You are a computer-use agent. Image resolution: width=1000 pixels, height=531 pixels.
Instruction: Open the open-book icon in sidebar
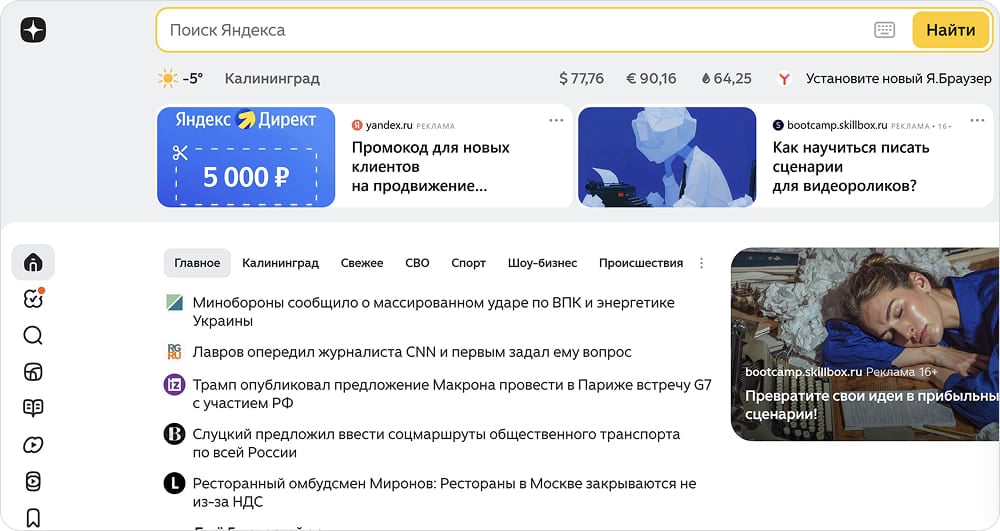(x=33, y=408)
